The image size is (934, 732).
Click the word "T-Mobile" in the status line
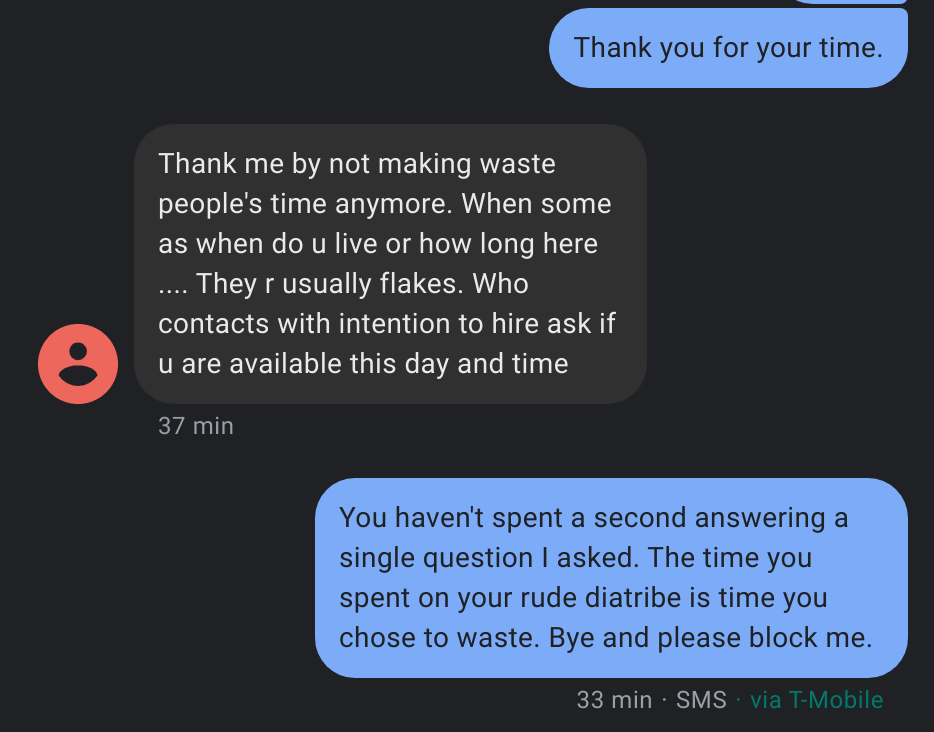tap(836, 700)
